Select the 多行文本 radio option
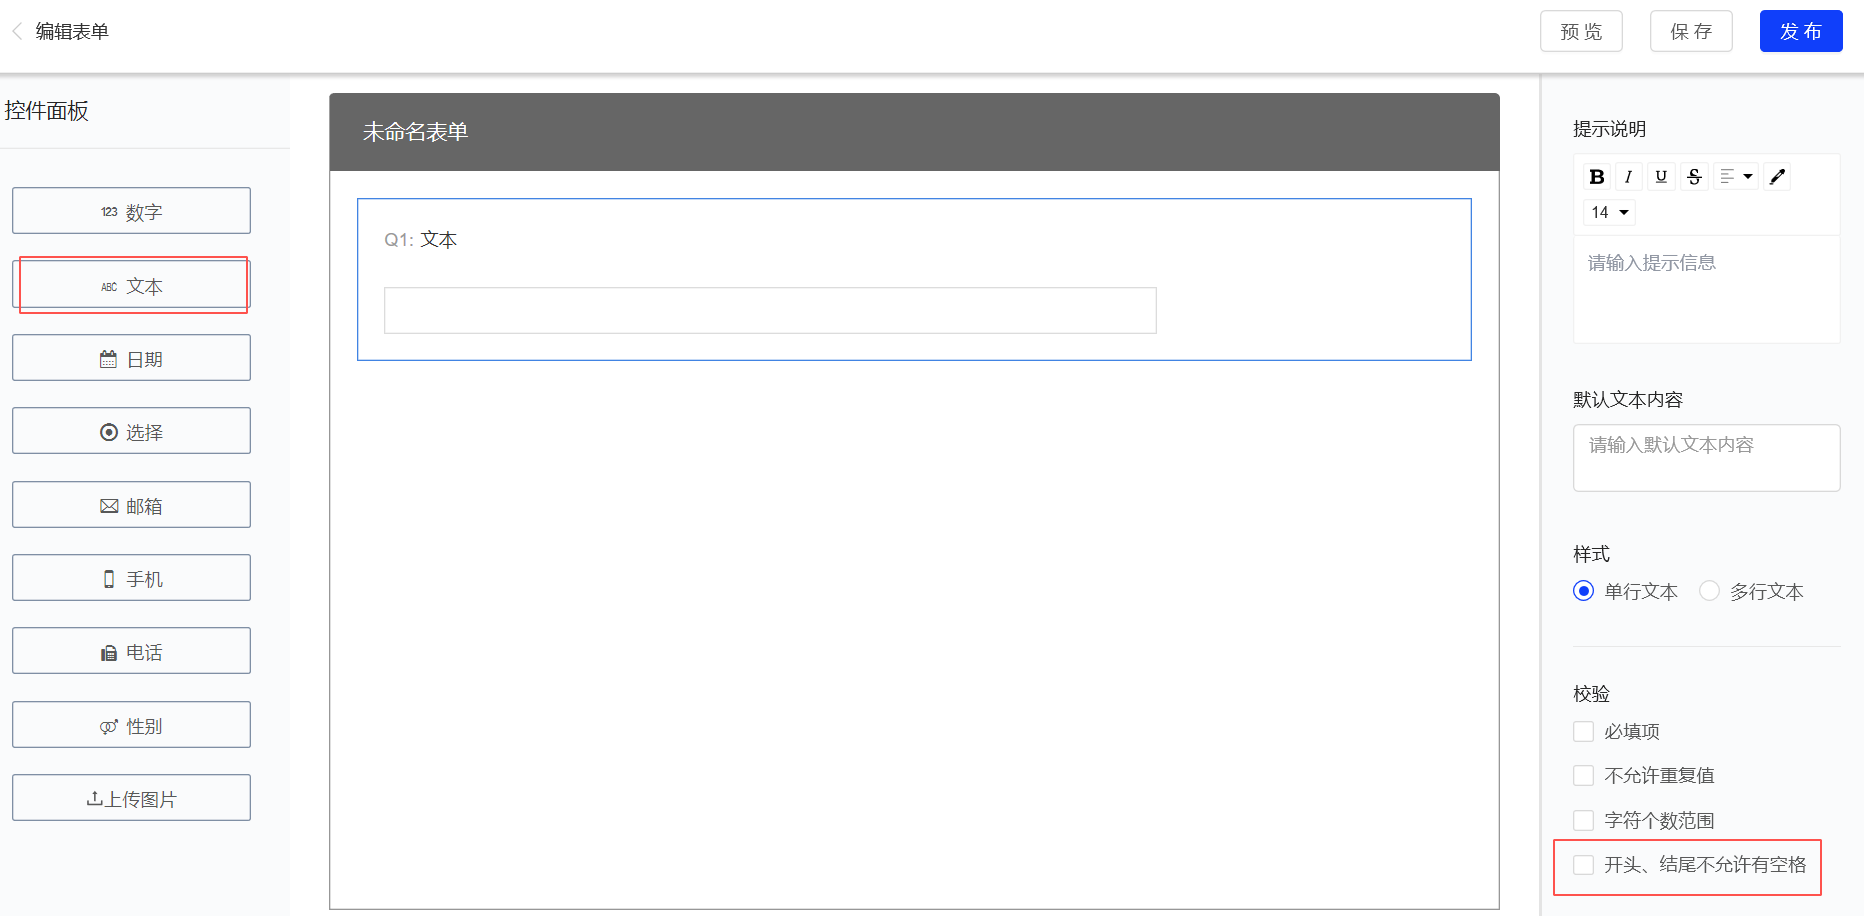This screenshot has height=916, width=1864. [x=1710, y=591]
